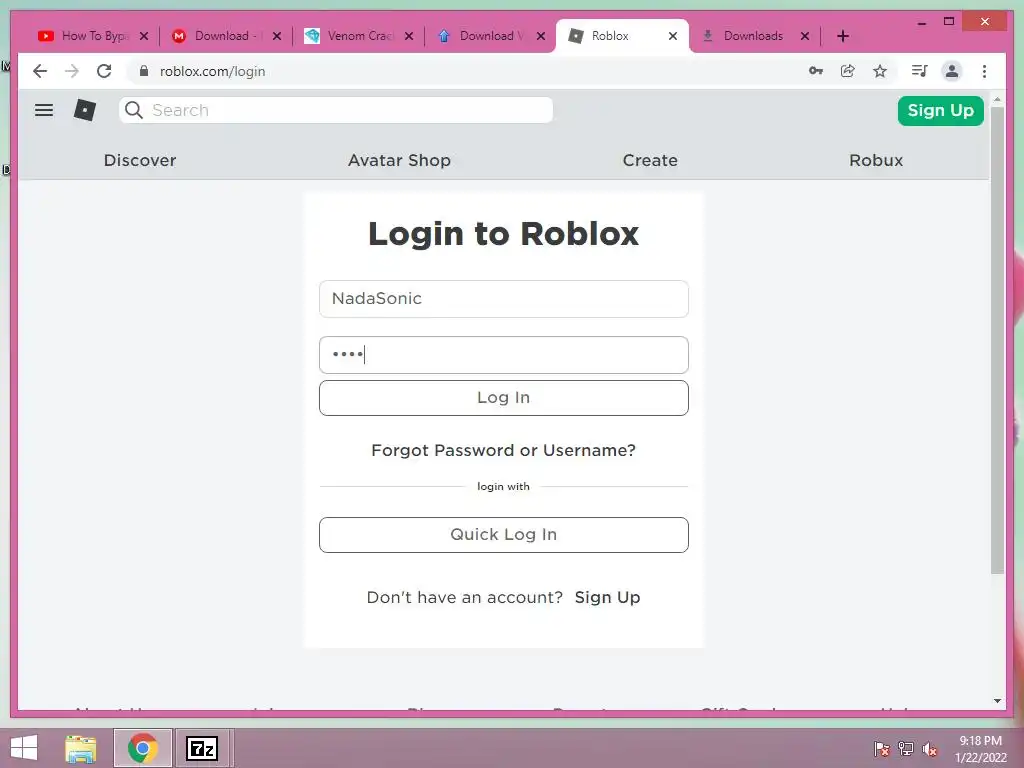This screenshot has width=1024, height=768.
Task: Close the Roblox tab
Action: click(673, 36)
